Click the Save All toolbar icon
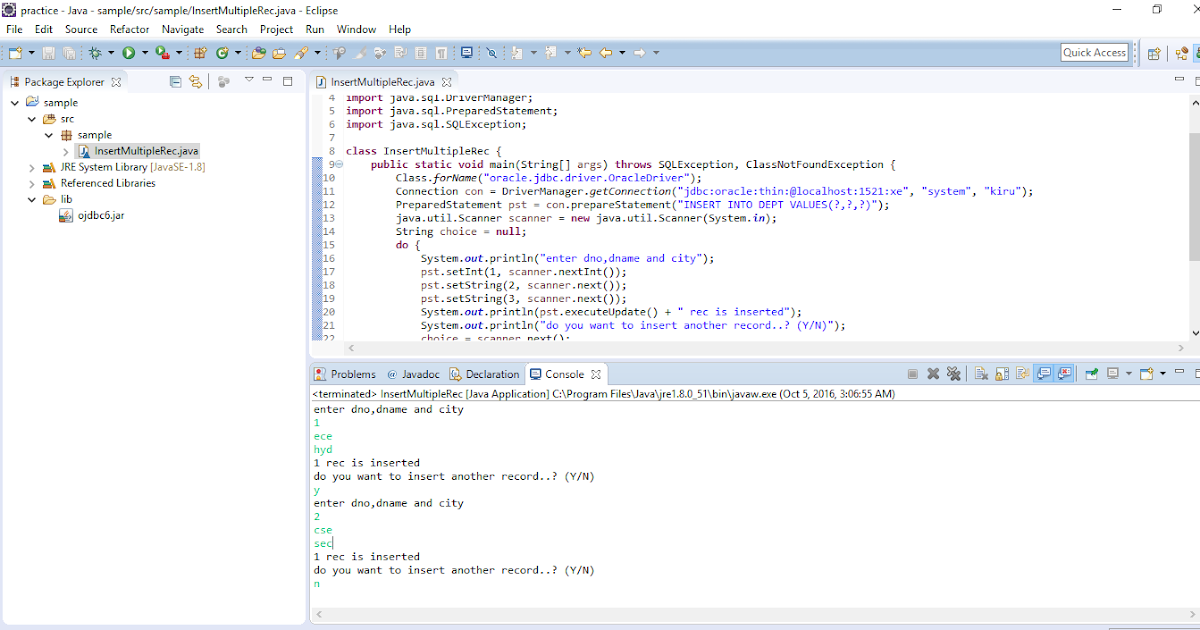Screen dimensions: 1200x630 69,52
